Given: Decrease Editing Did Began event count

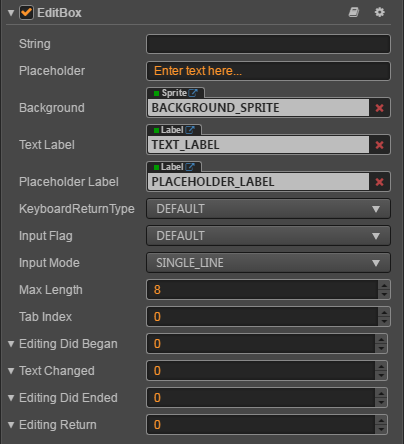Looking at the screenshot, I should click(x=381, y=348).
